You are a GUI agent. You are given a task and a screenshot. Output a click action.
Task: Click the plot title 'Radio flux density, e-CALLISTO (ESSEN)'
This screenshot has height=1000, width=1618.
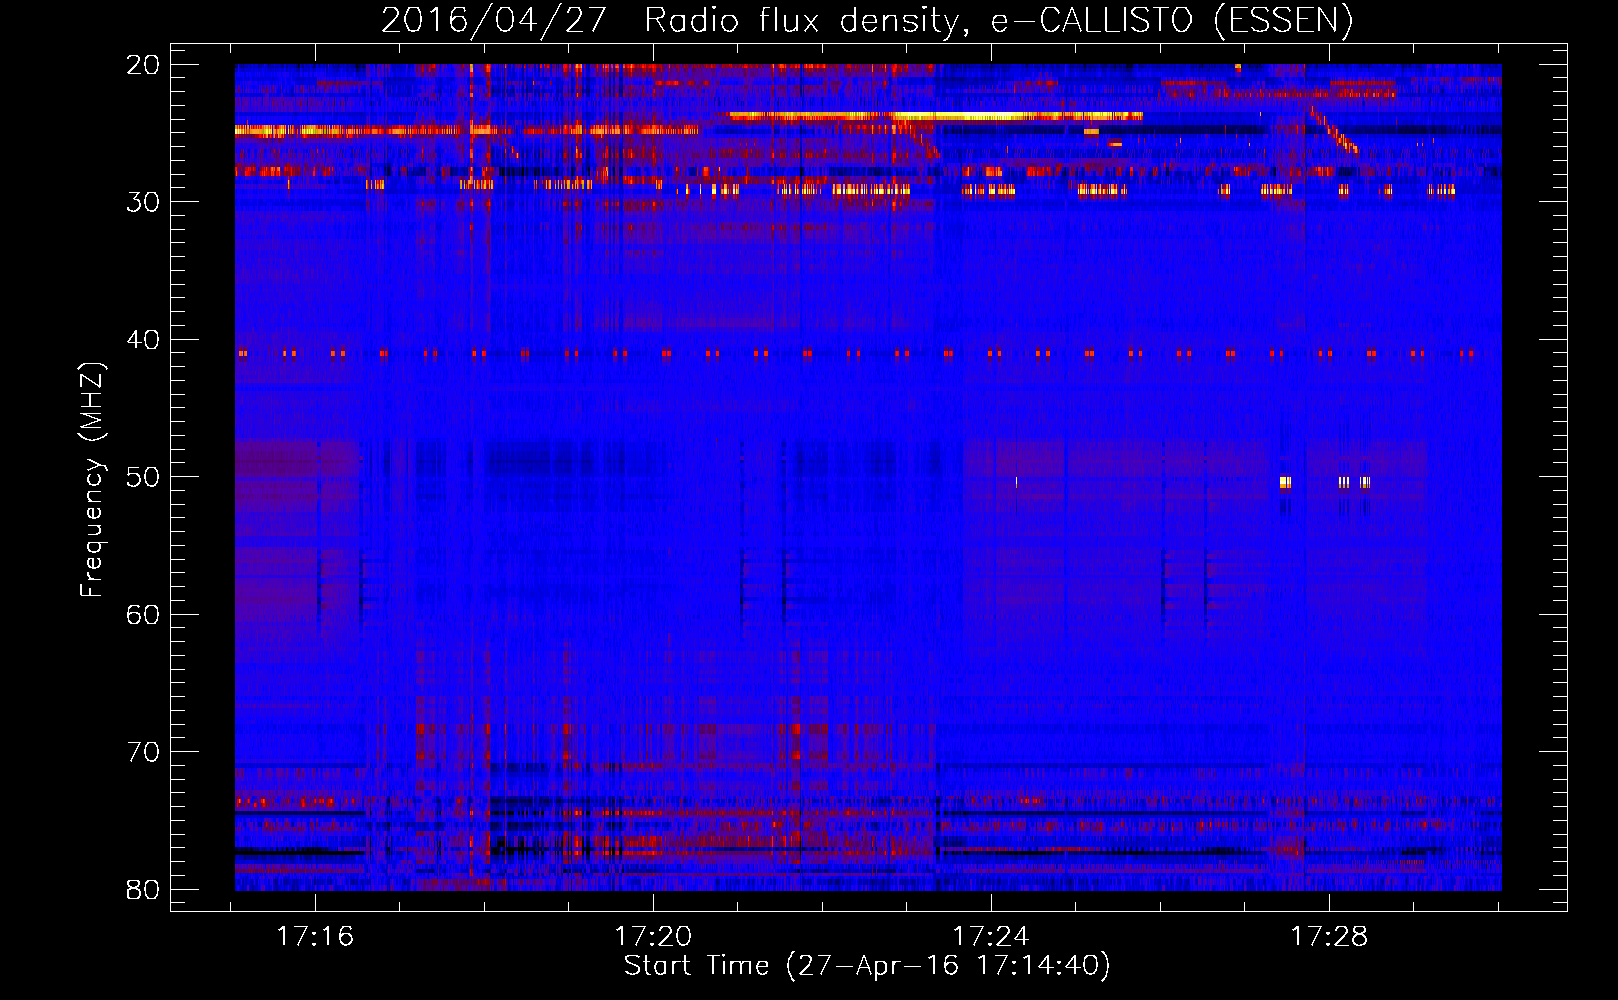coord(998,20)
